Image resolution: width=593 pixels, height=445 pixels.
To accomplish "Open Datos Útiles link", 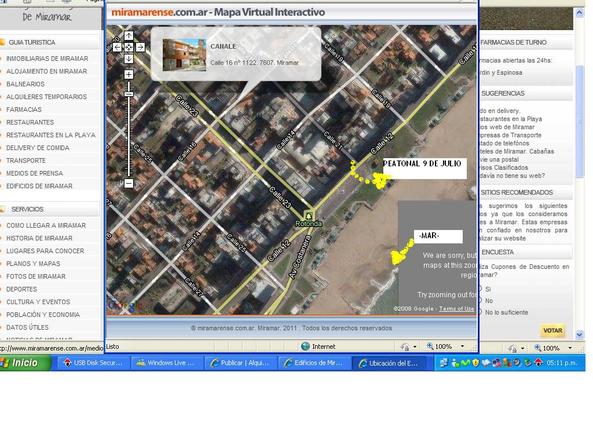I will point(27,327).
